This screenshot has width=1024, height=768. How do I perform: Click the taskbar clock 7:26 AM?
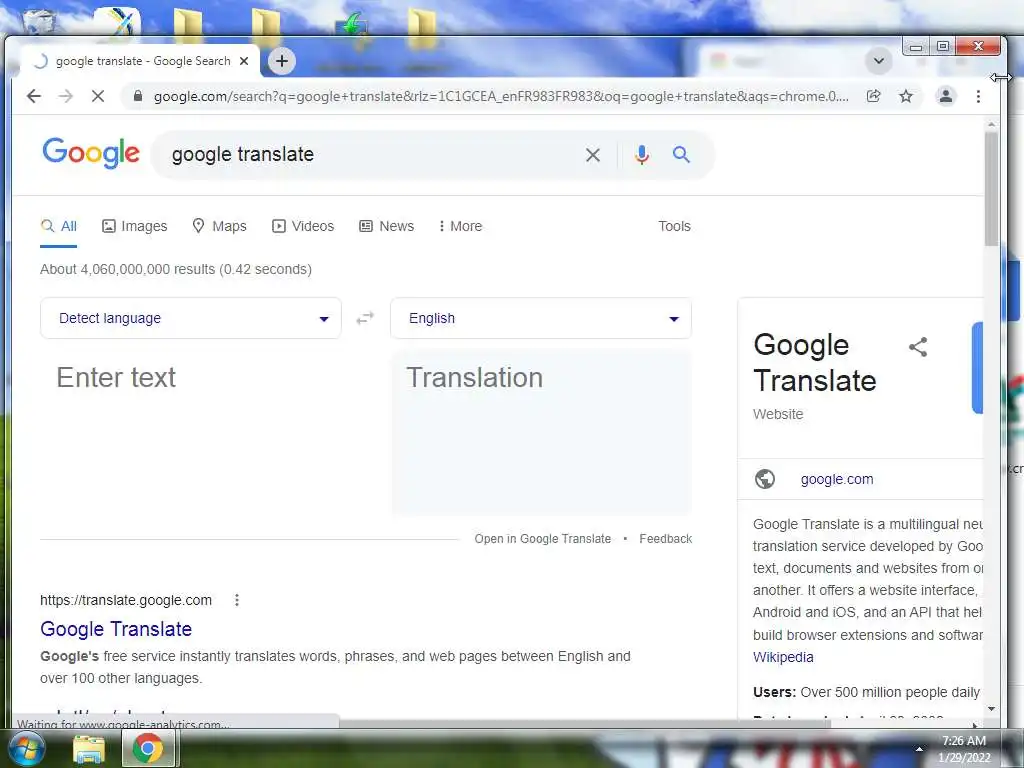[x=964, y=741]
